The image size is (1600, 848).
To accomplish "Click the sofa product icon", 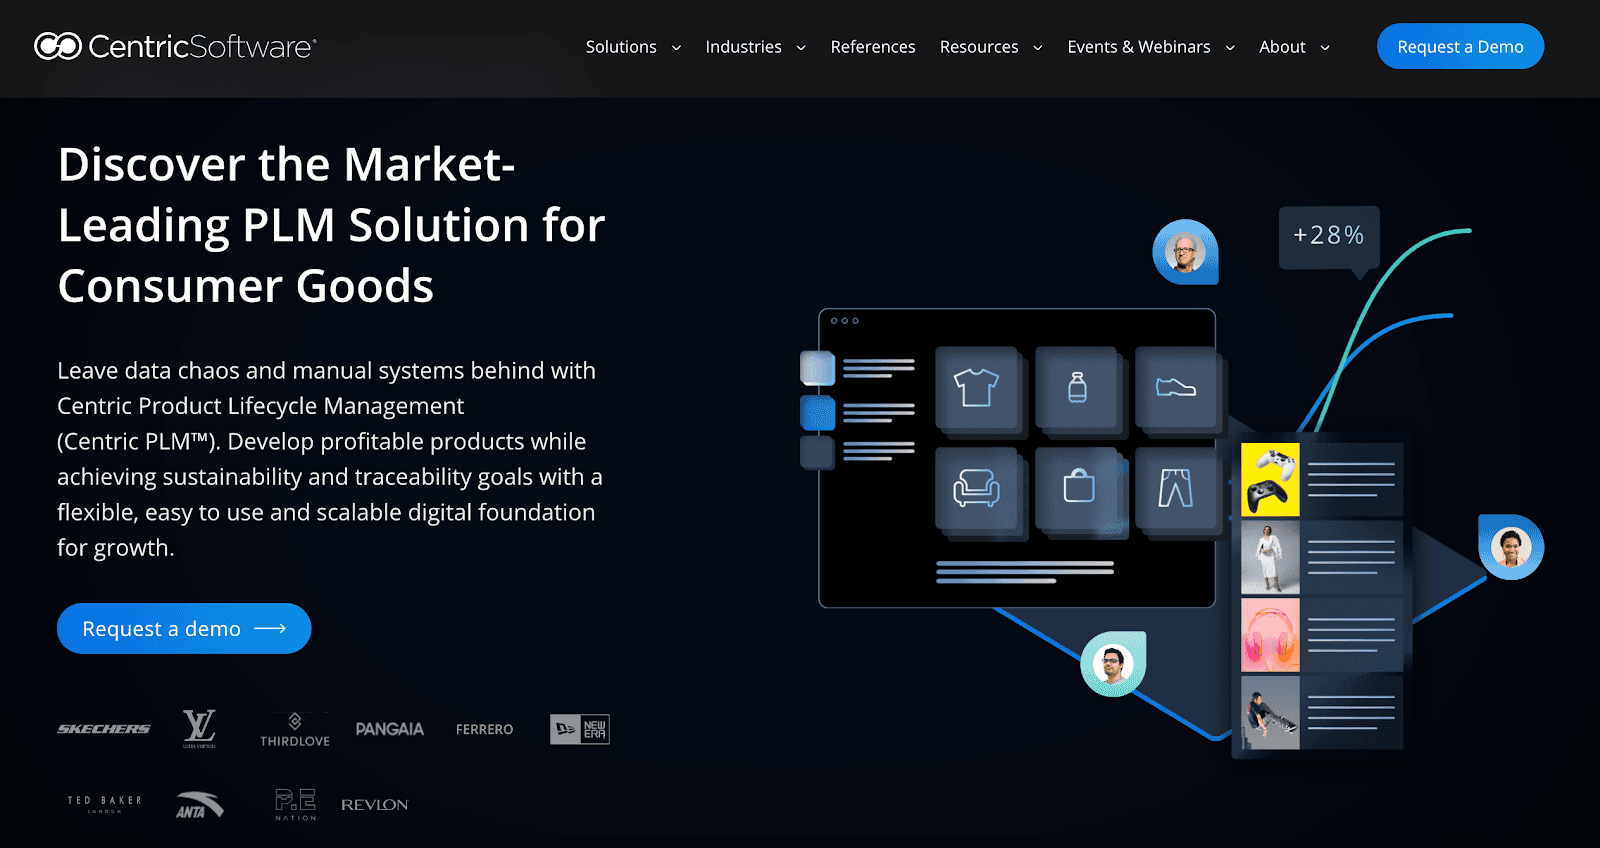I will tap(977, 488).
